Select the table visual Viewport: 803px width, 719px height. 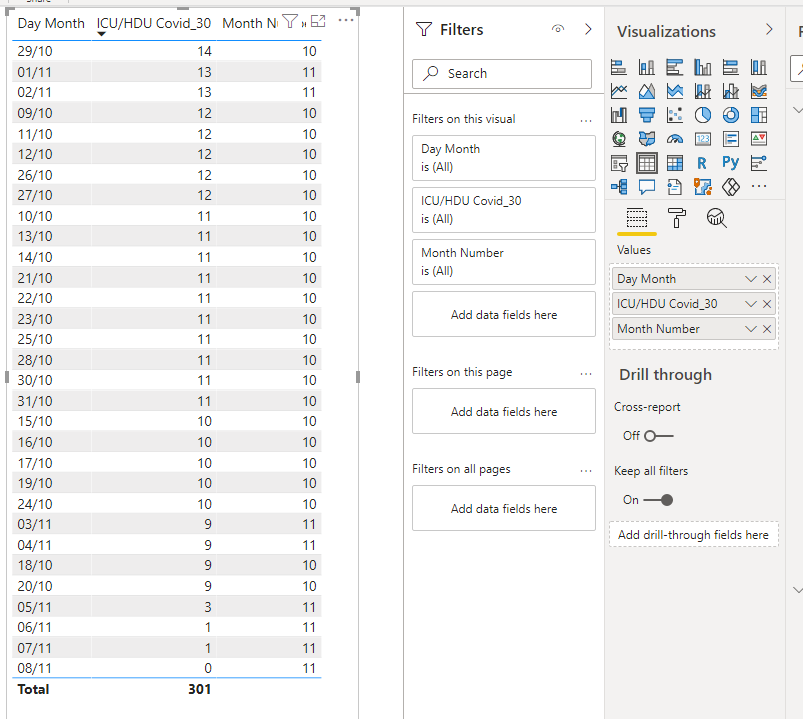pos(647,163)
